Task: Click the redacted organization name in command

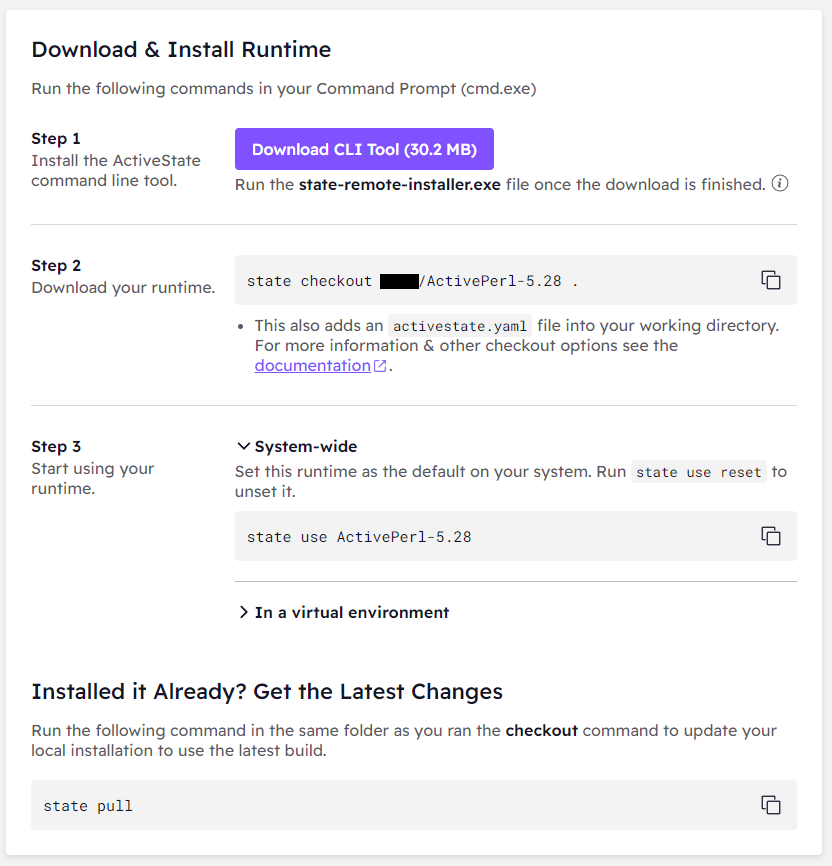Action: coord(399,281)
